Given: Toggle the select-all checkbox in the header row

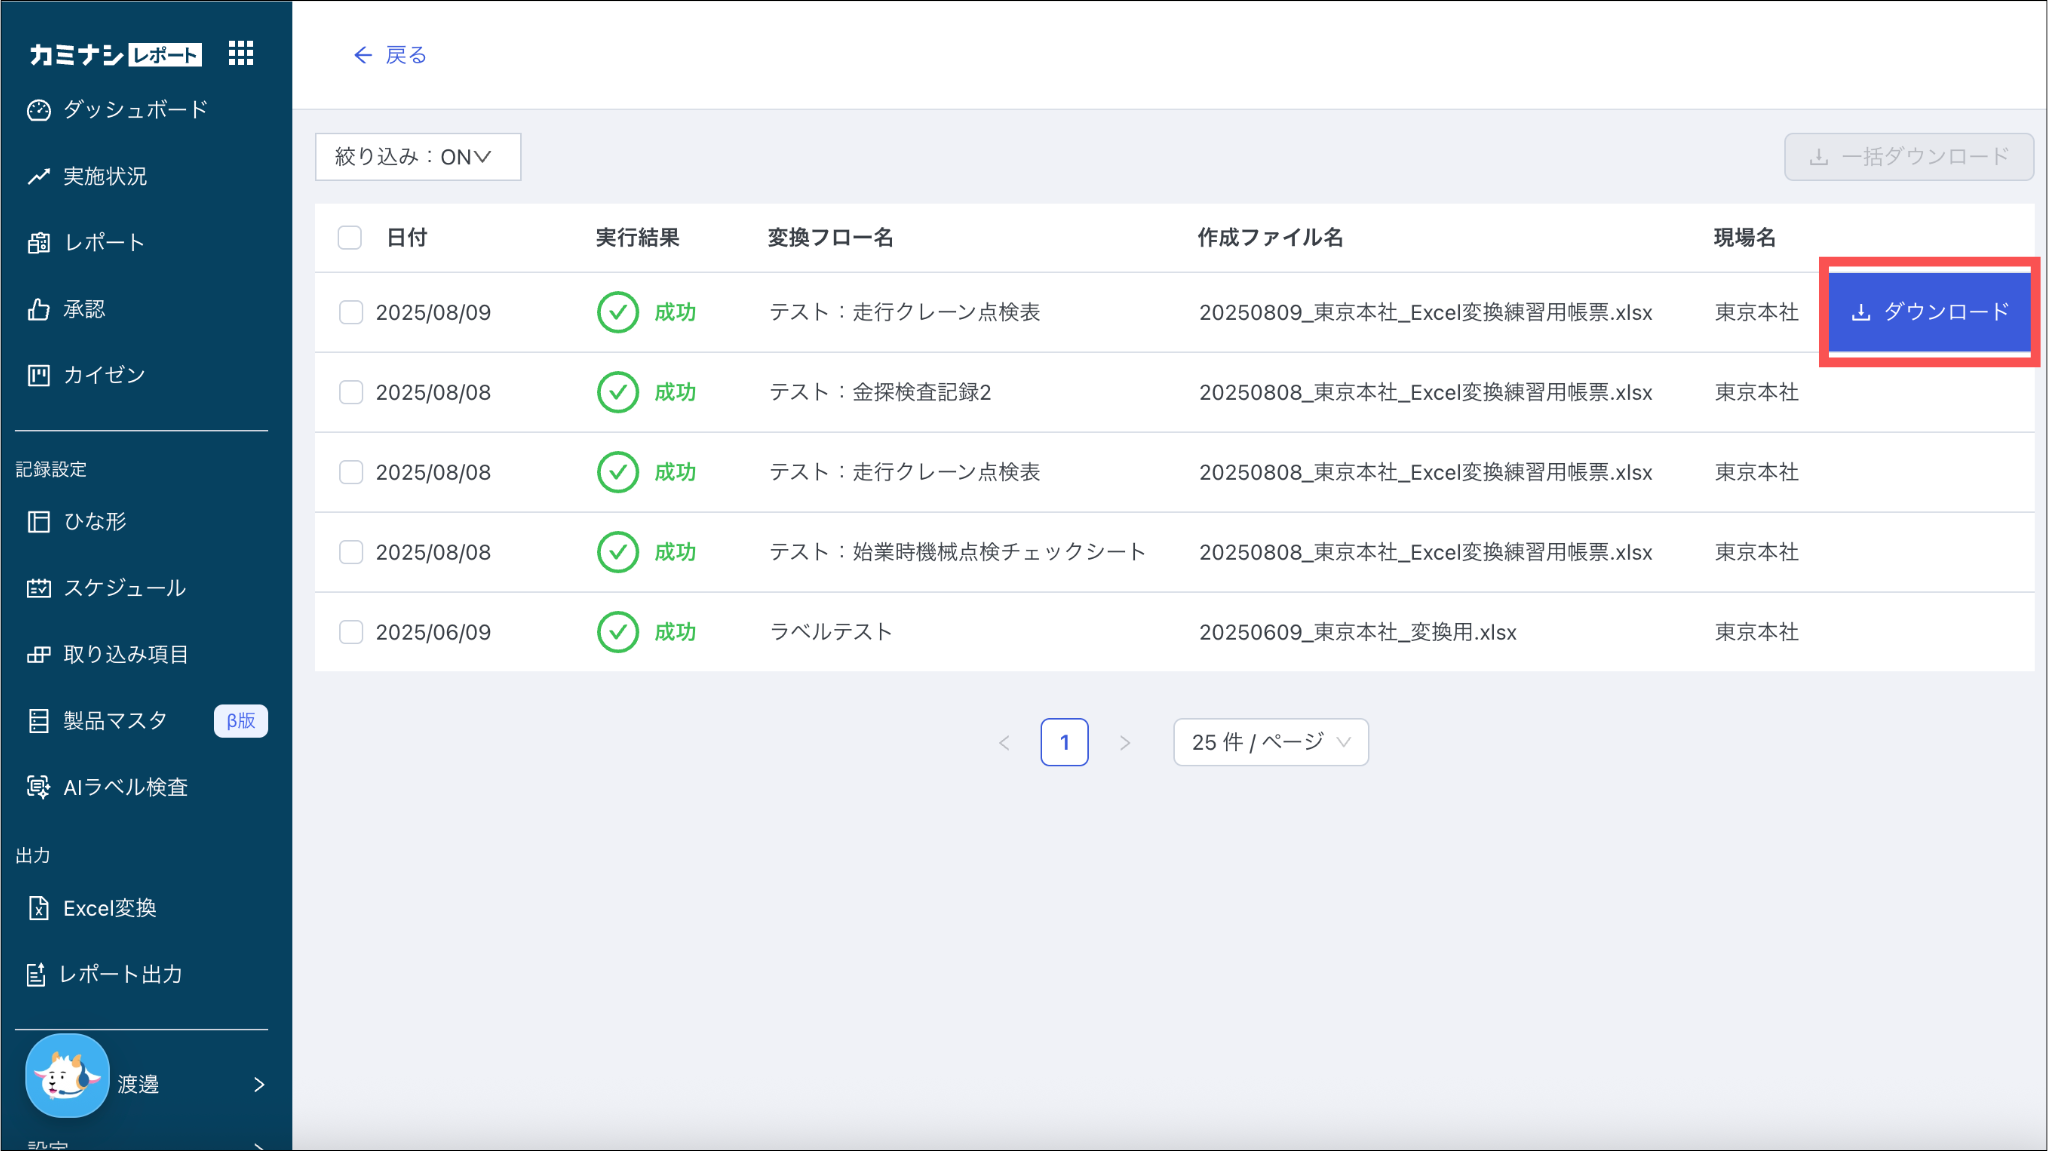Looking at the screenshot, I should coord(349,238).
